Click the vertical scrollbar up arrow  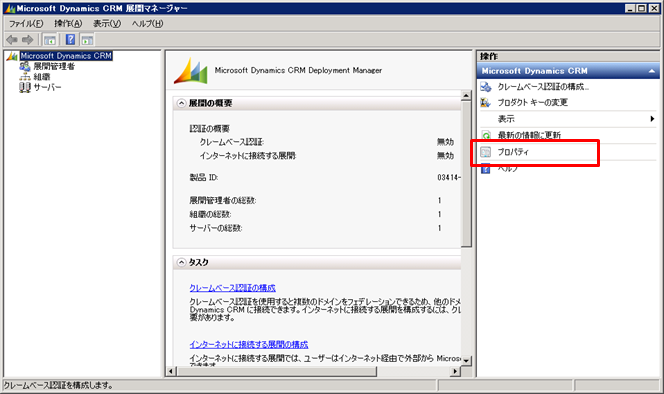point(466,95)
